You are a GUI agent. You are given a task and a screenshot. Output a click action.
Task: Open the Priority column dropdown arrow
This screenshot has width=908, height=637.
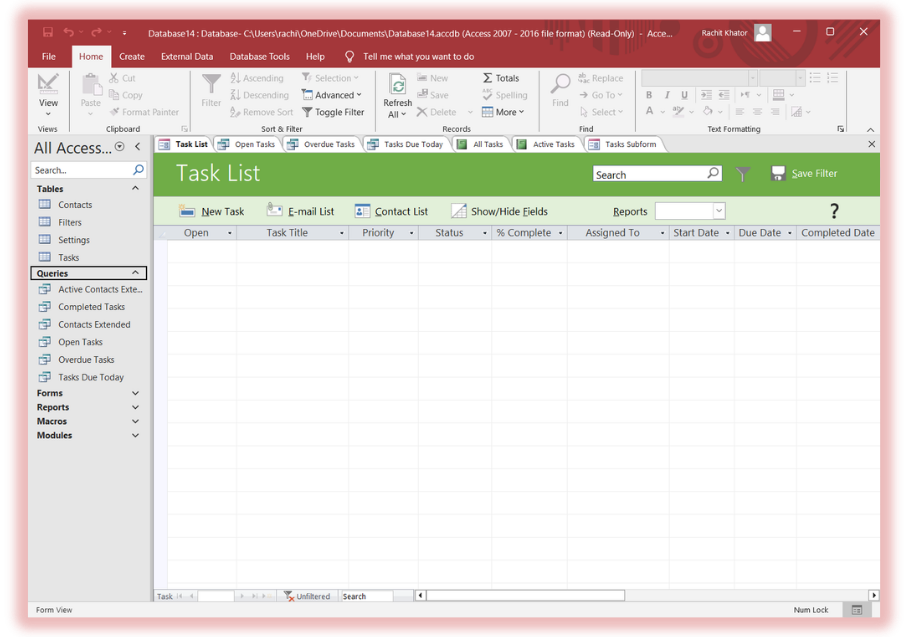[x=411, y=233]
